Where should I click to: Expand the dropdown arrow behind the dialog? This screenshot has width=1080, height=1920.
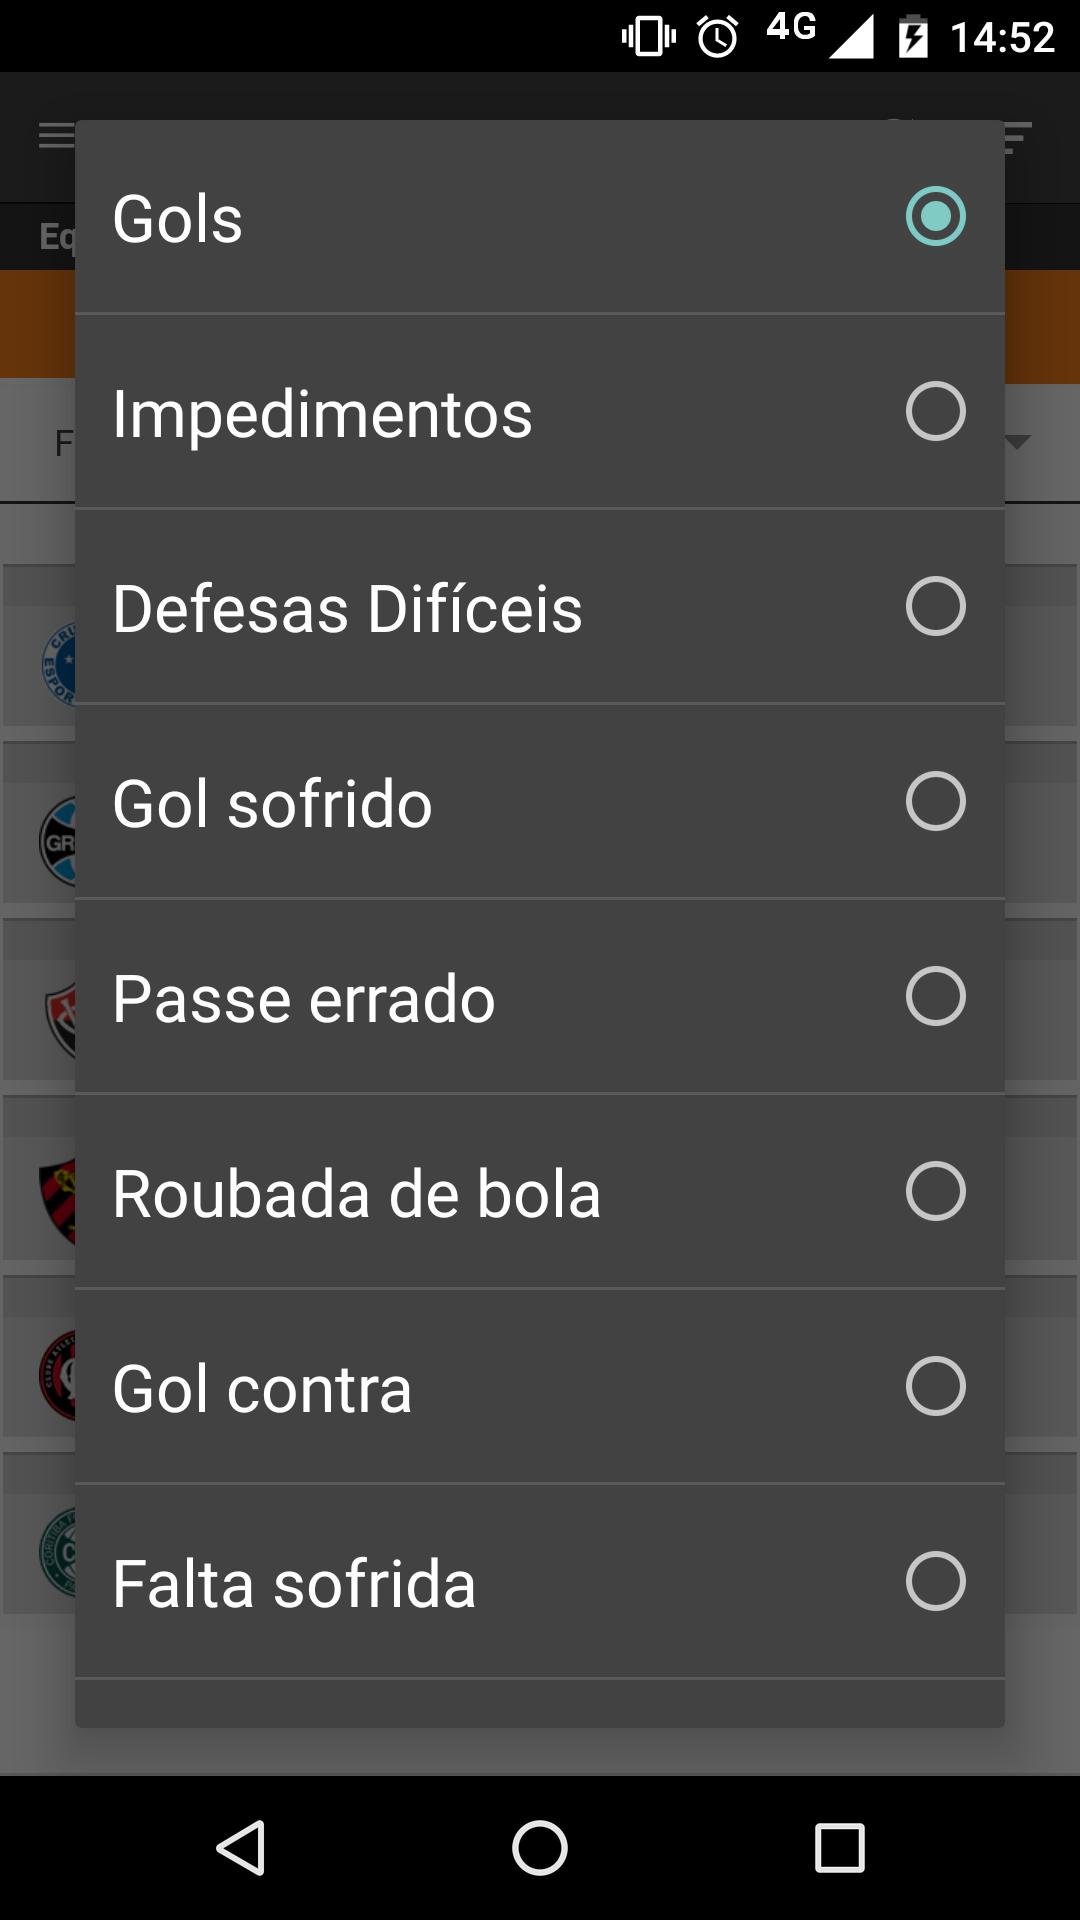click(x=1018, y=442)
